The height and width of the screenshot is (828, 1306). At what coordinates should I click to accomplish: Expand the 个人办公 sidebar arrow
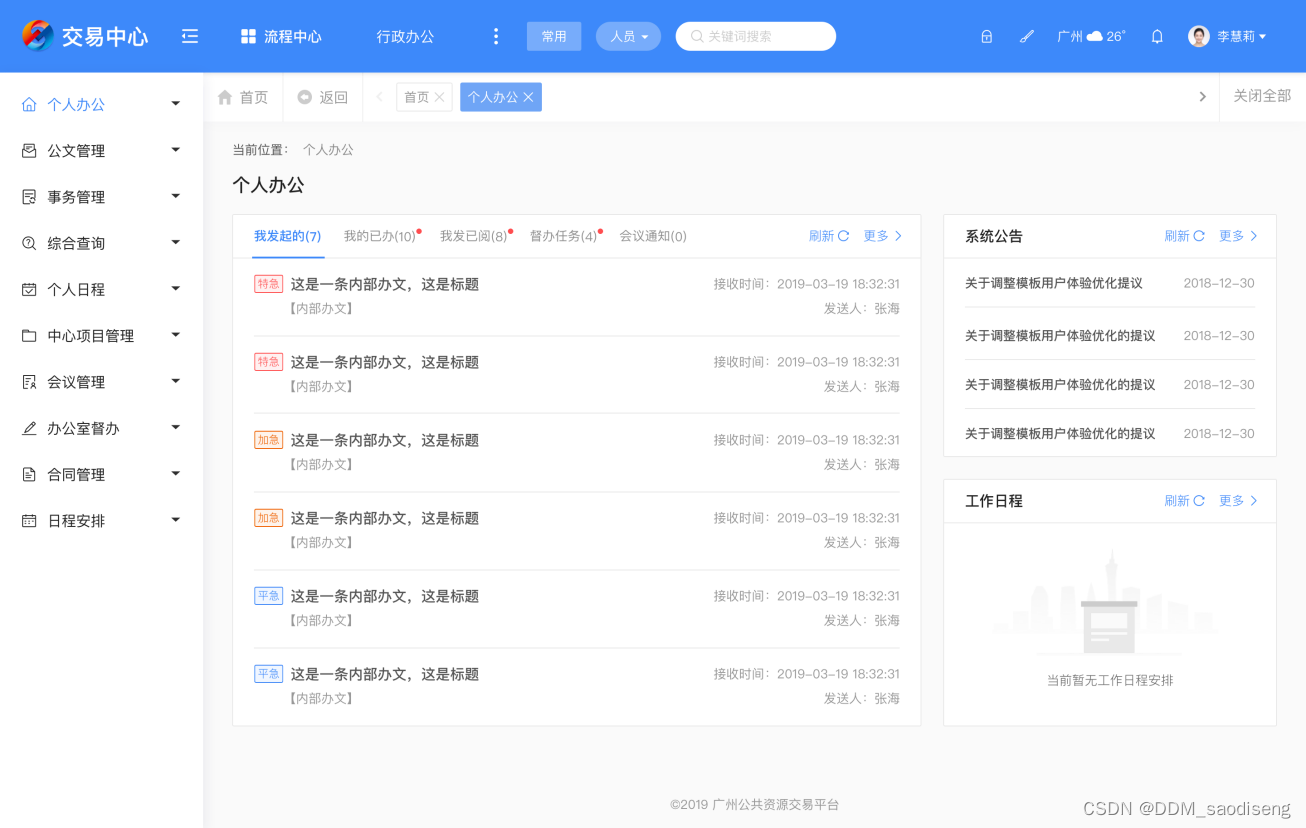176,104
